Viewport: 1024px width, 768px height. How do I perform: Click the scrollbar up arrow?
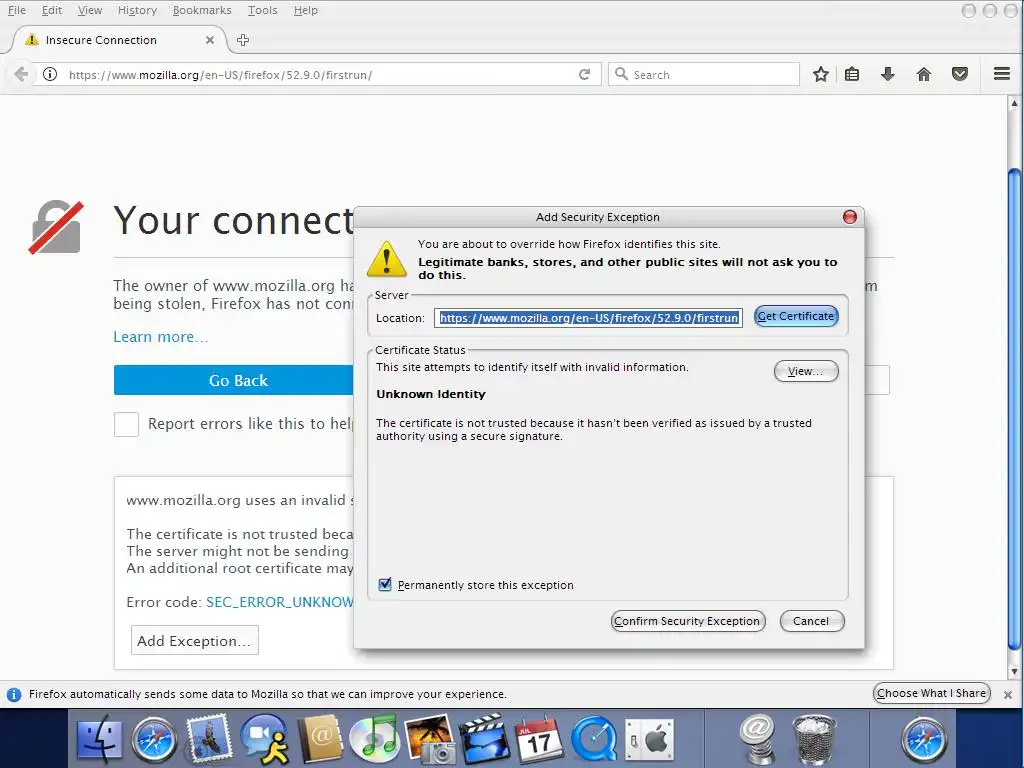tap(1014, 103)
